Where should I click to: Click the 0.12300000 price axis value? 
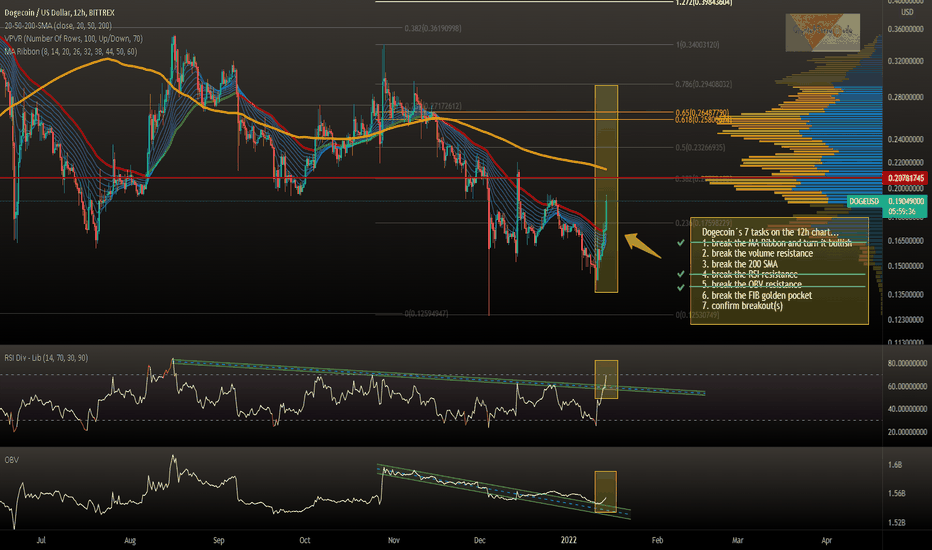906,320
